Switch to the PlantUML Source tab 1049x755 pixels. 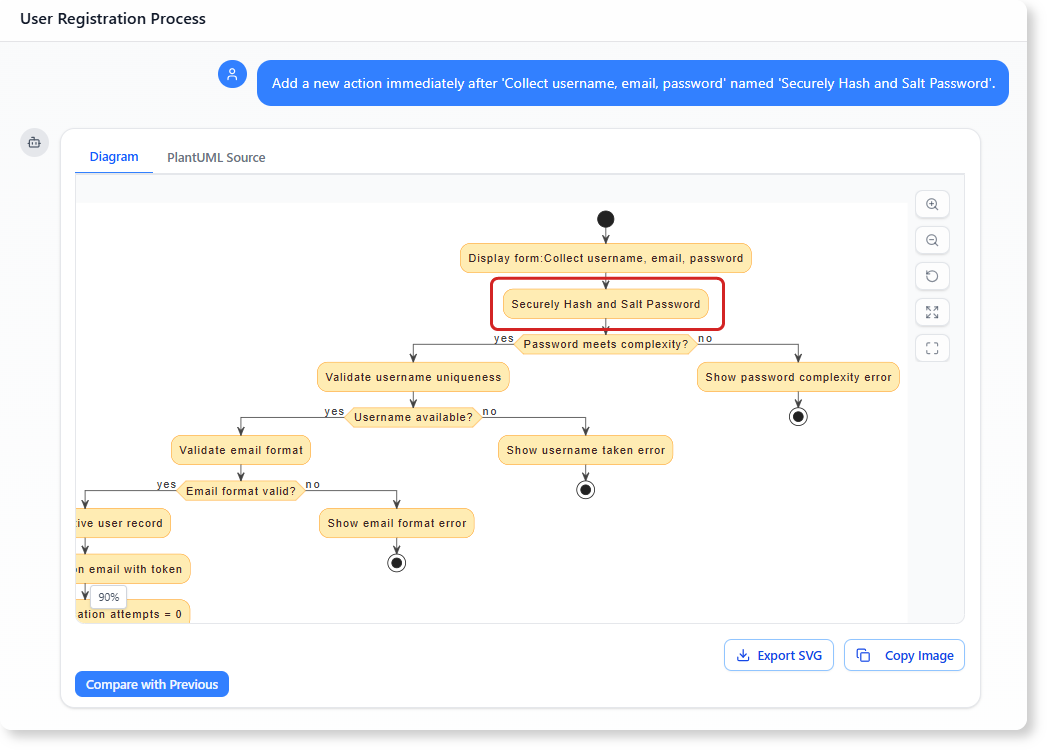[216, 157]
